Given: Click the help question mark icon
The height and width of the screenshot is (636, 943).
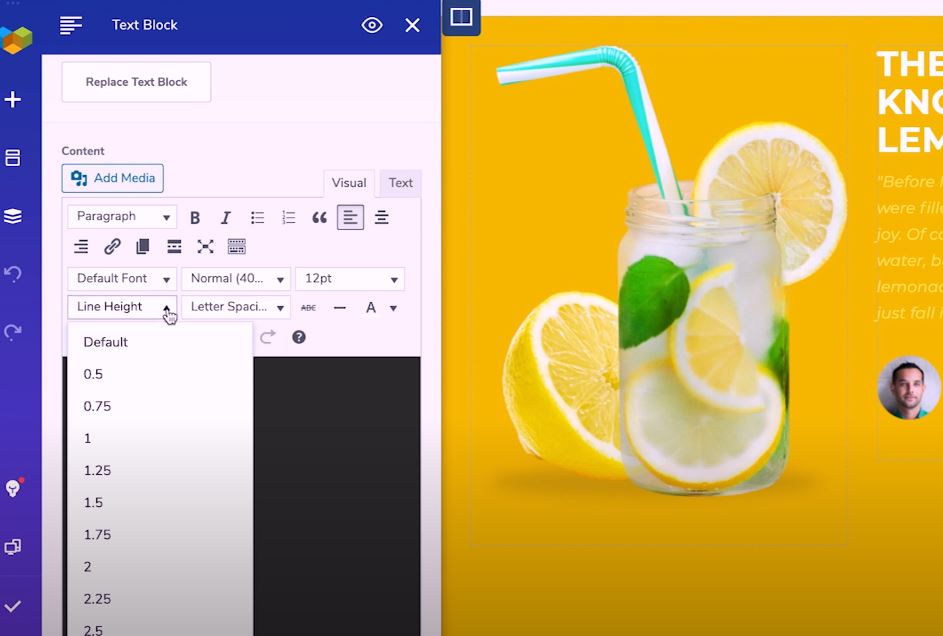Looking at the screenshot, I should point(299,337).
